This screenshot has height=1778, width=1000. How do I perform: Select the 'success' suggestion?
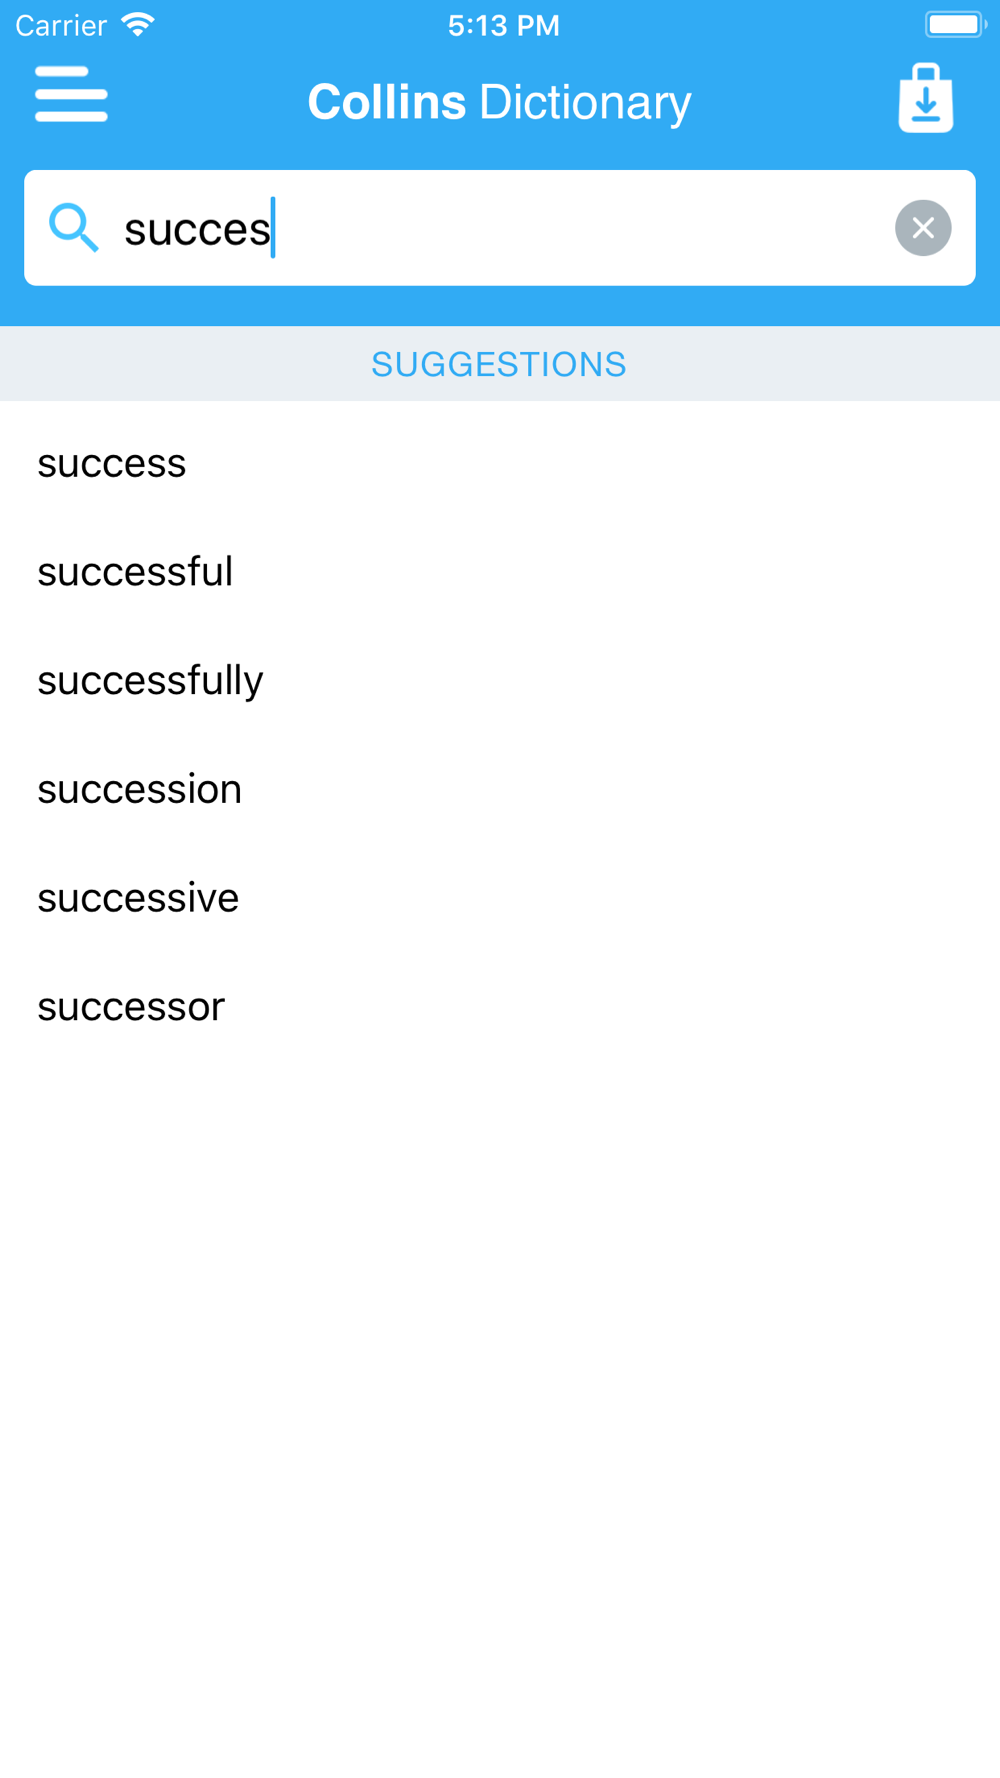(x=500, y=464)
